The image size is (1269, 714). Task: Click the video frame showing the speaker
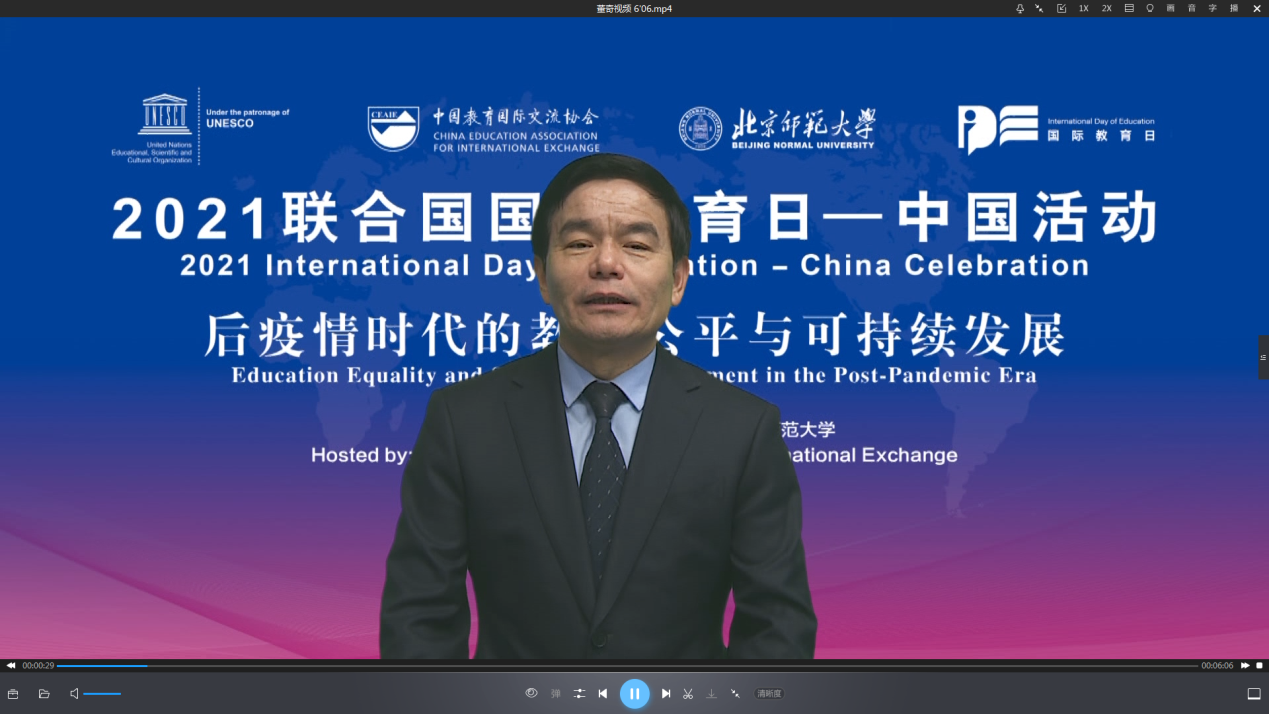pos(634,339)
